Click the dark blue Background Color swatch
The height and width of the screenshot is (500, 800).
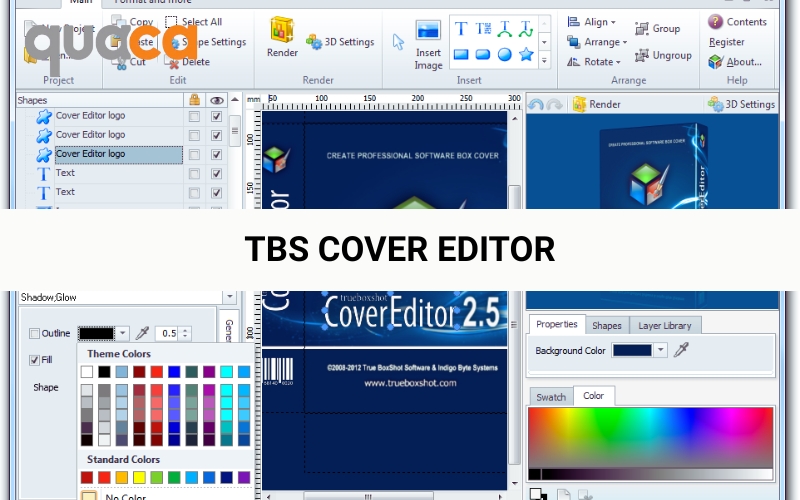[632, 350]
